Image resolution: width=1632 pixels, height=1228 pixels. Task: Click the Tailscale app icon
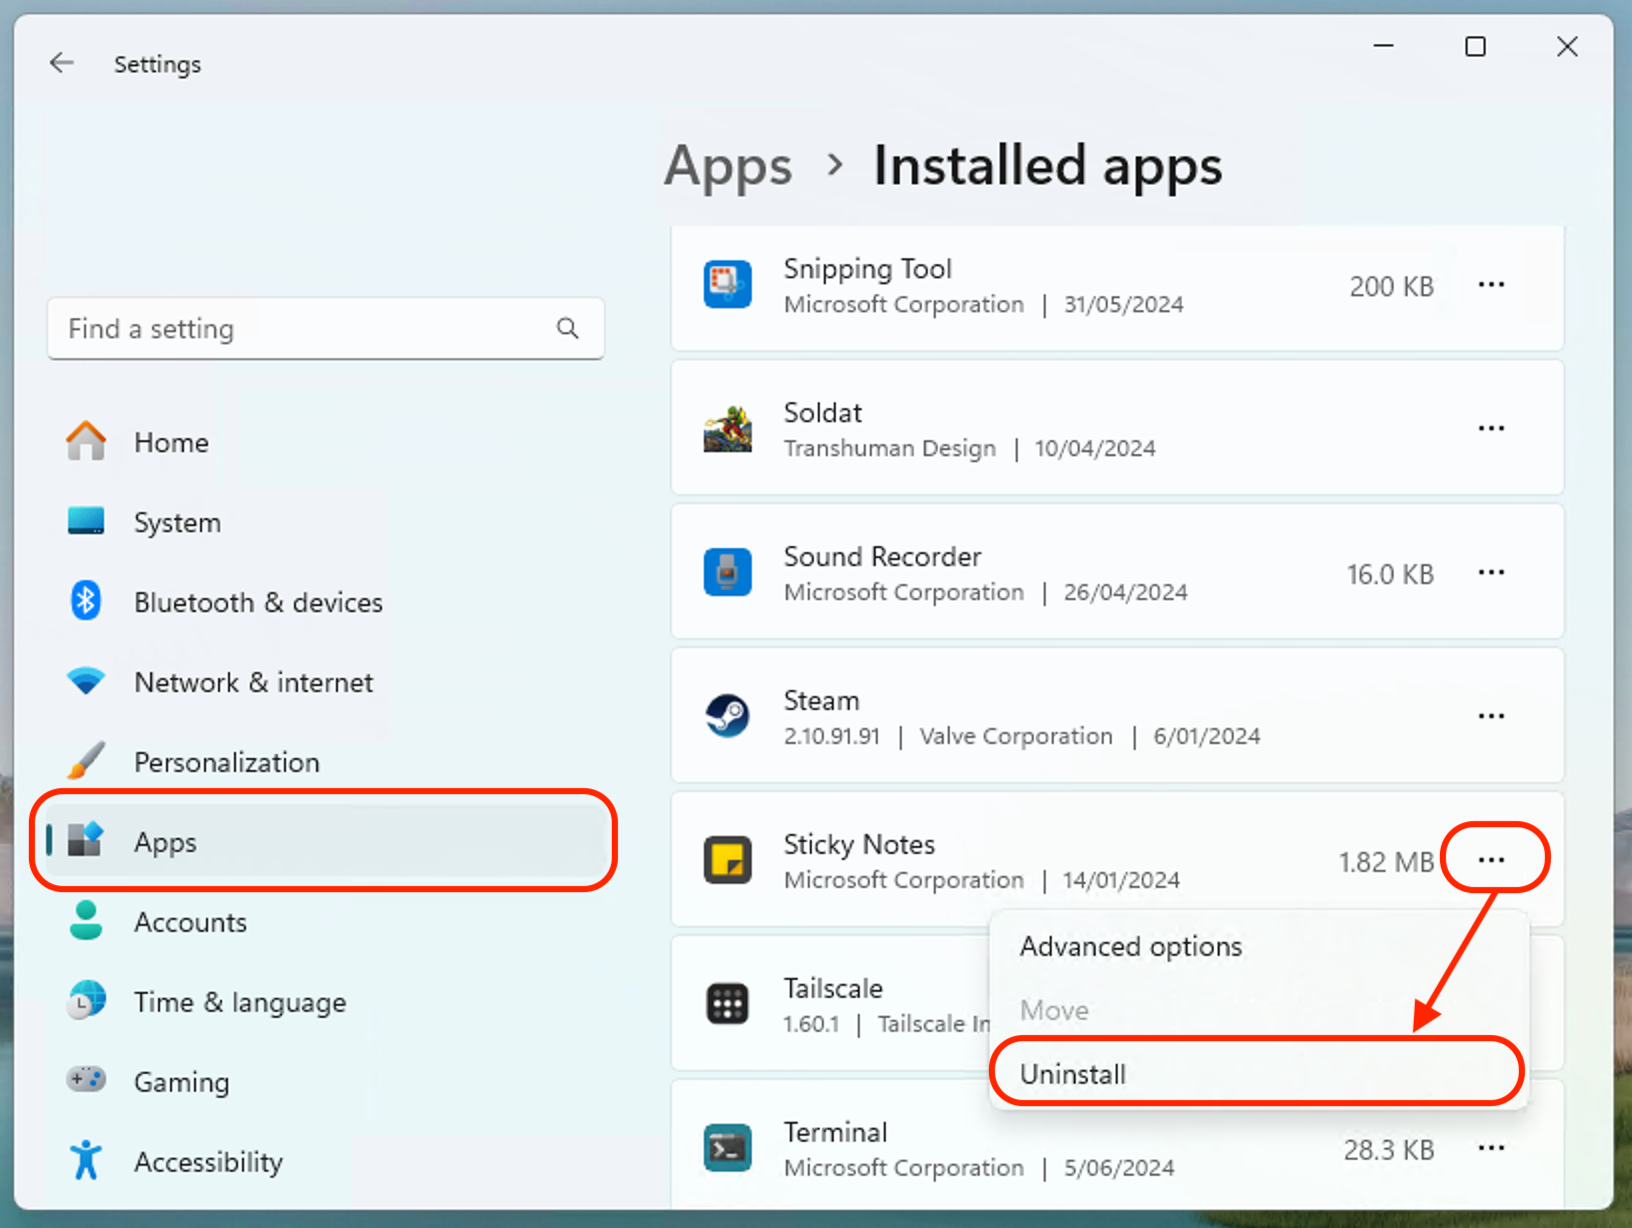coord(728,1004)
